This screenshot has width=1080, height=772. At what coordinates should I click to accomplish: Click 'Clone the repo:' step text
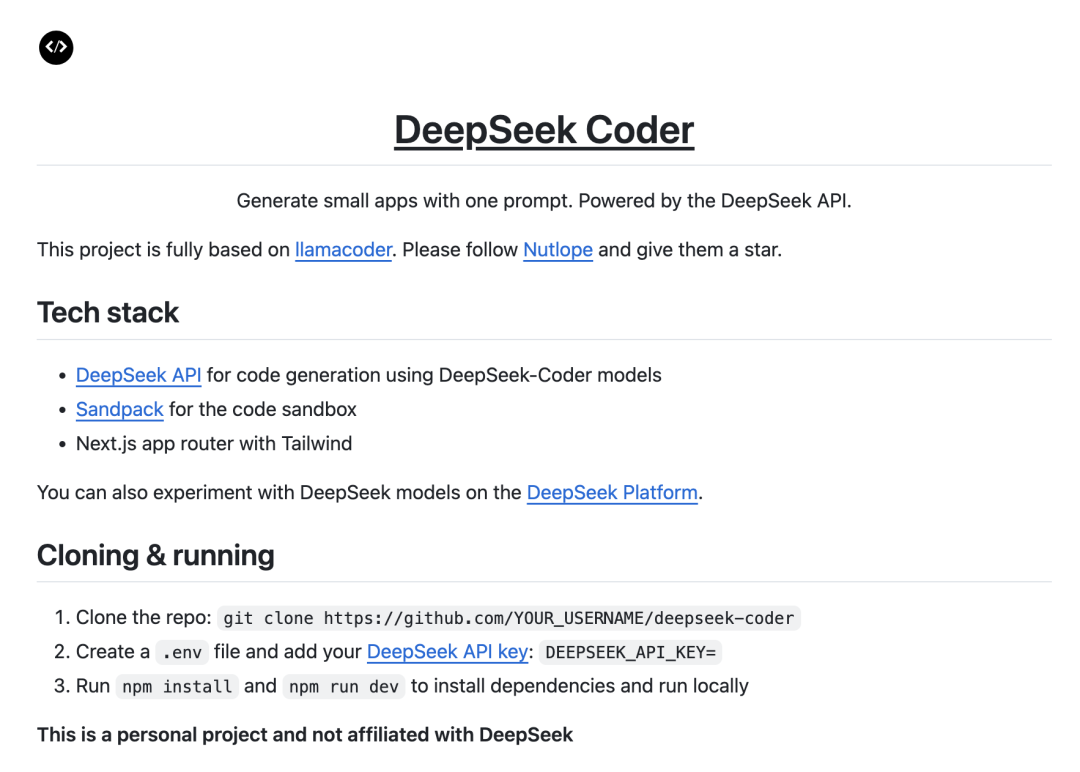(x=143, y=617)
